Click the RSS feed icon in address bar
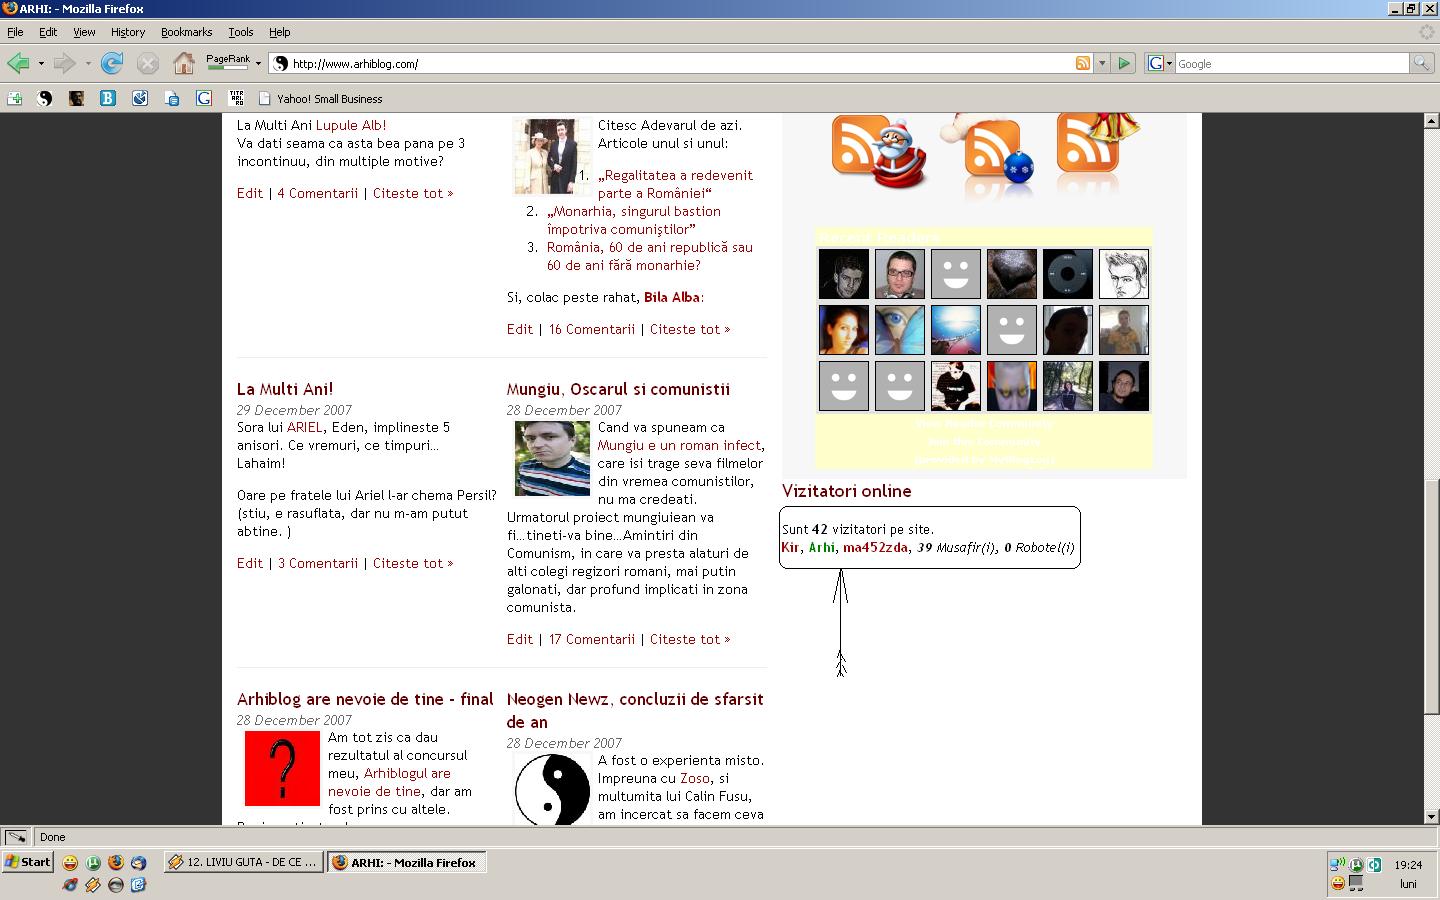This screenshot has width=1440, height=900. tap(1083, 63)
